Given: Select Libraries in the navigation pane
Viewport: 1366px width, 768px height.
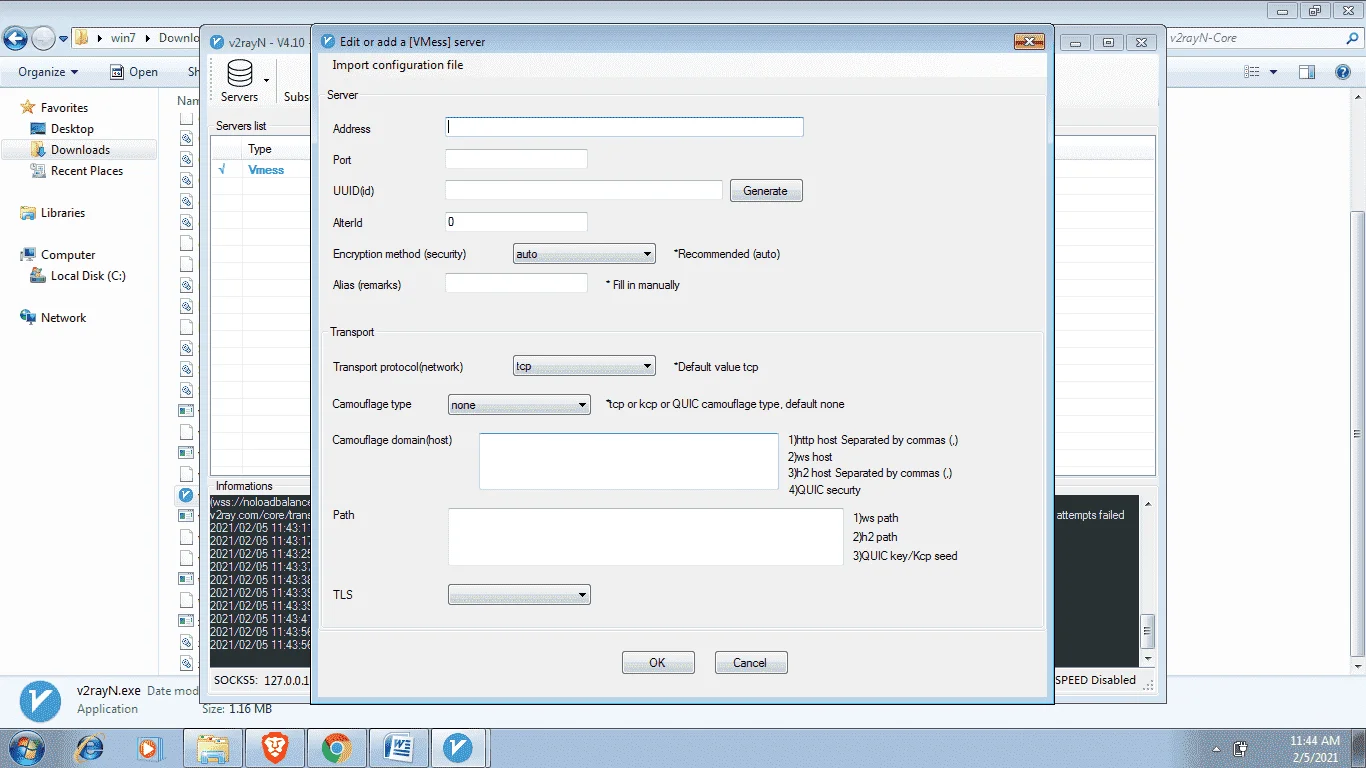Looking at the screenshot, I should tap(63, 213).
